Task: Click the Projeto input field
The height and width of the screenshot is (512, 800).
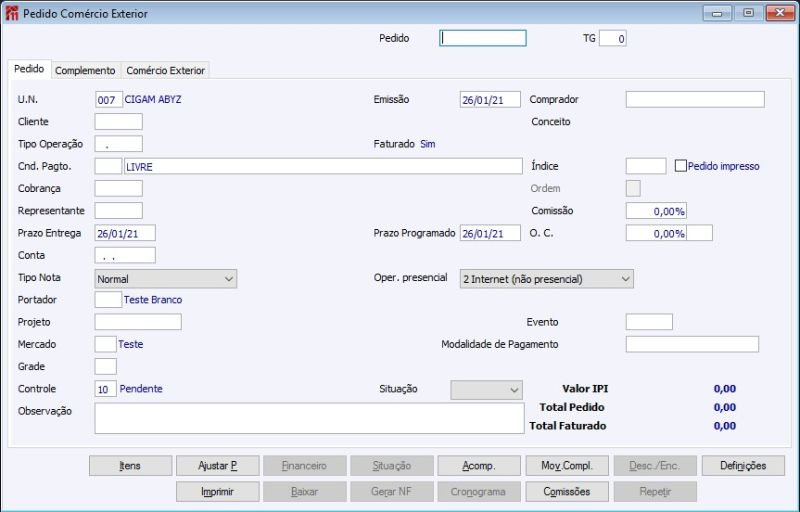Action: pyautogui.click(x=138, y=322)
